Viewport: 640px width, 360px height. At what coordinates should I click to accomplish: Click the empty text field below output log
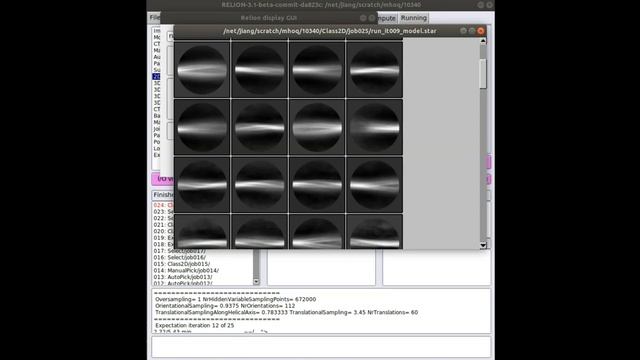pos(321,347)
